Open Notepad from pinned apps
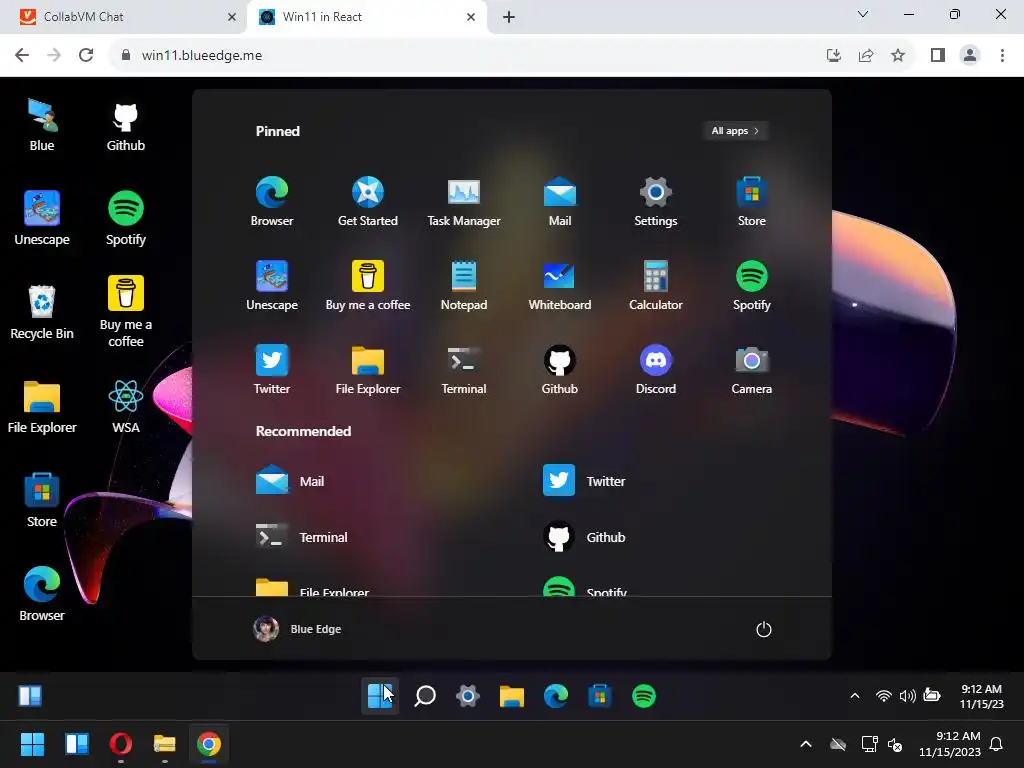The width and height of the screenshot is (1024, 768). pyautogui.click(x=464, y=285)
